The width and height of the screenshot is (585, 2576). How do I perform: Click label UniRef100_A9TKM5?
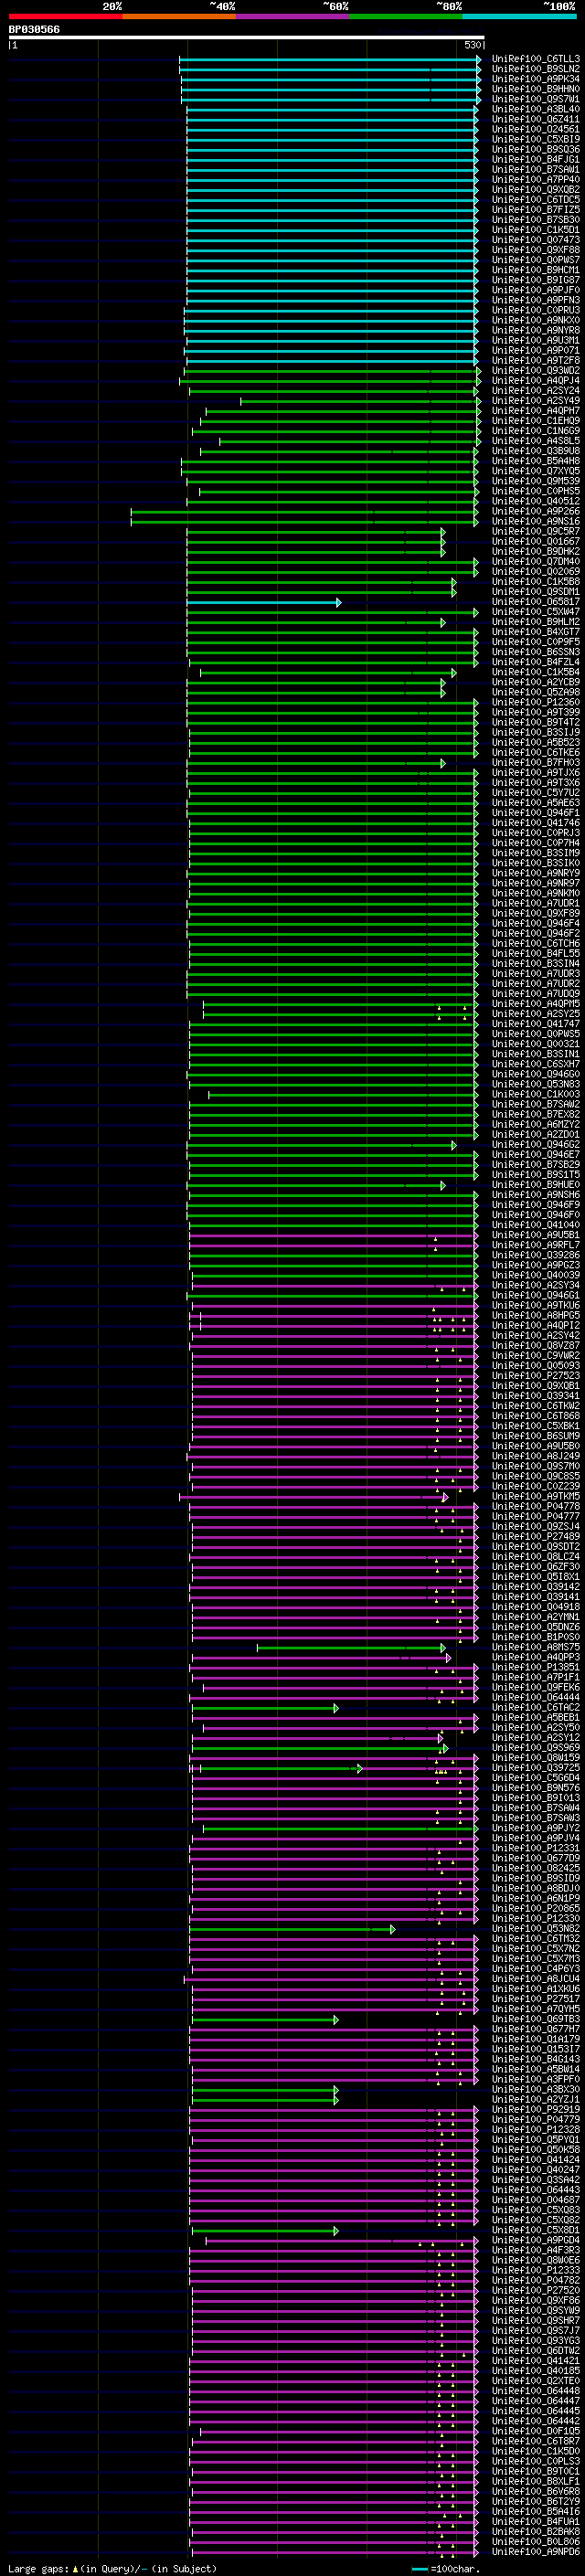coord(536,1497)
